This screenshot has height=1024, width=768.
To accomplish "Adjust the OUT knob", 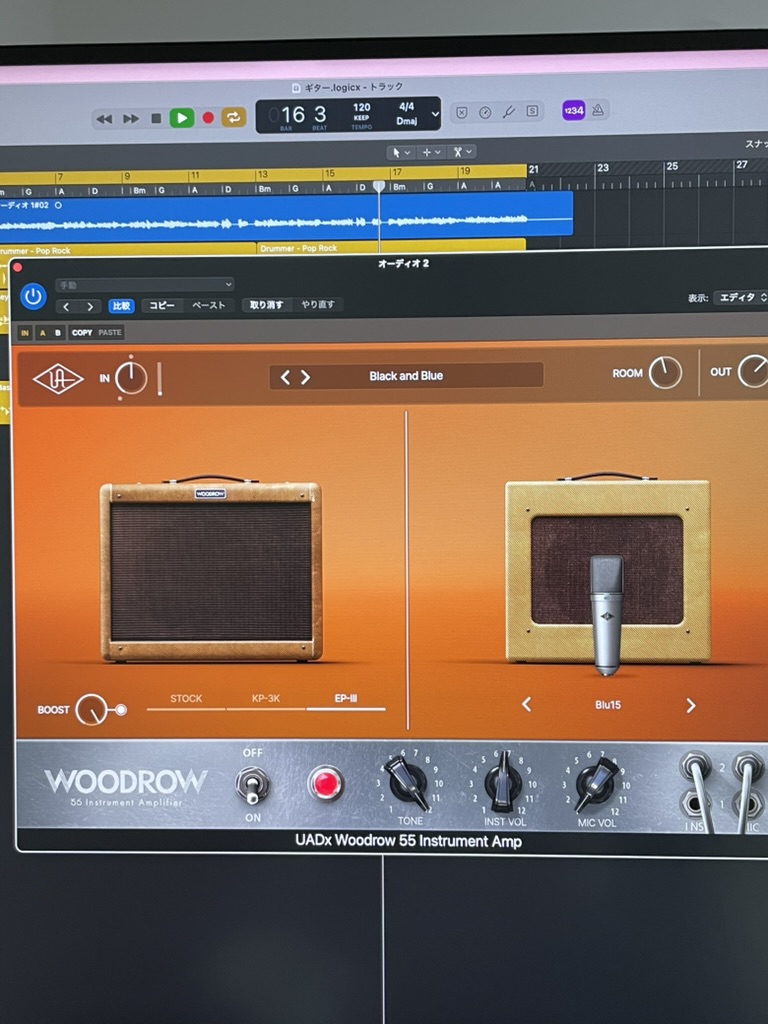I will [753, 371].
